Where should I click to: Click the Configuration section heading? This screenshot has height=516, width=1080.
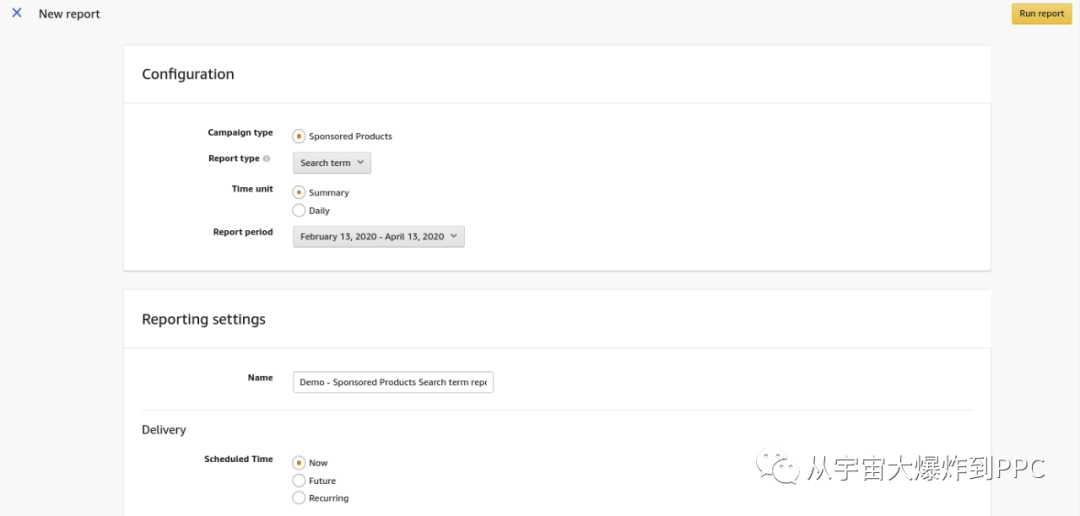188,74
